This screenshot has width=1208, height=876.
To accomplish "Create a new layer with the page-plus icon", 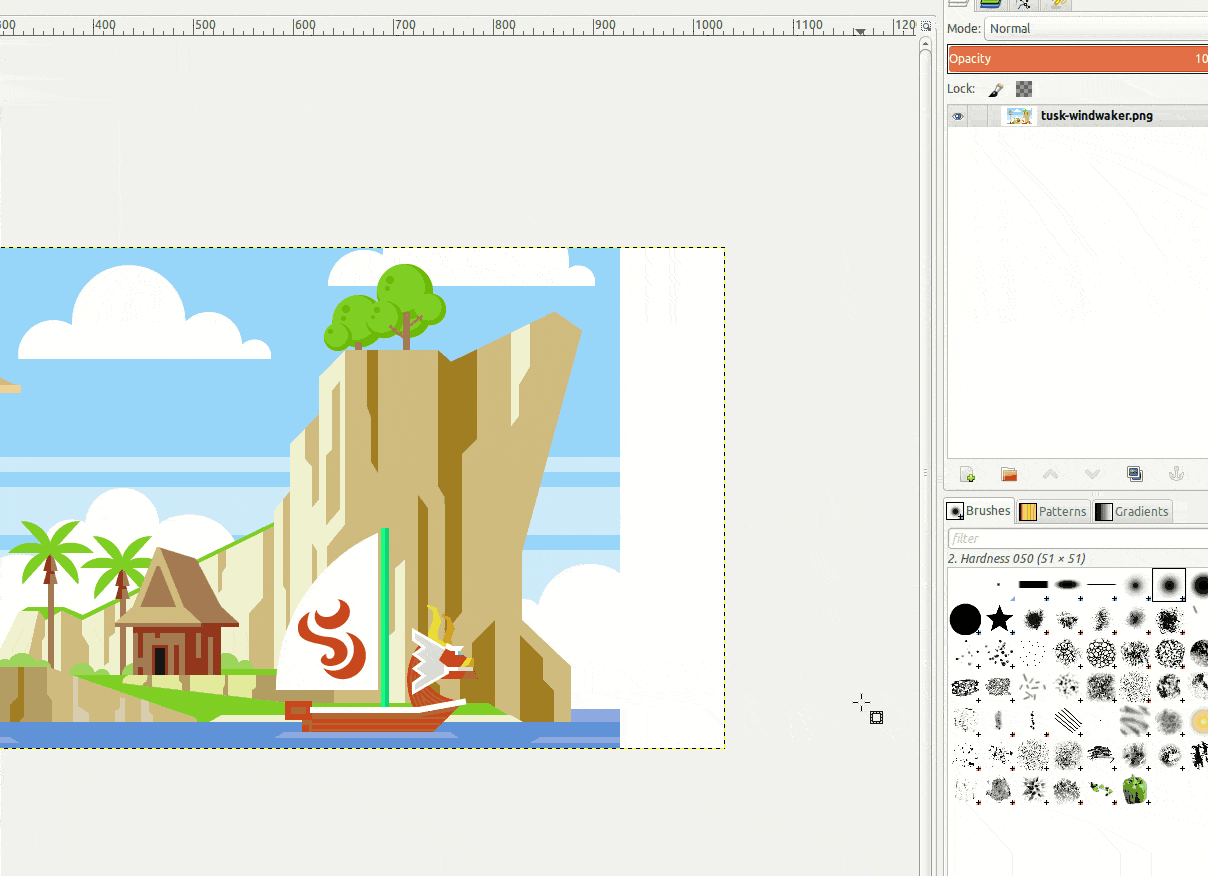I will coord(967,474).
